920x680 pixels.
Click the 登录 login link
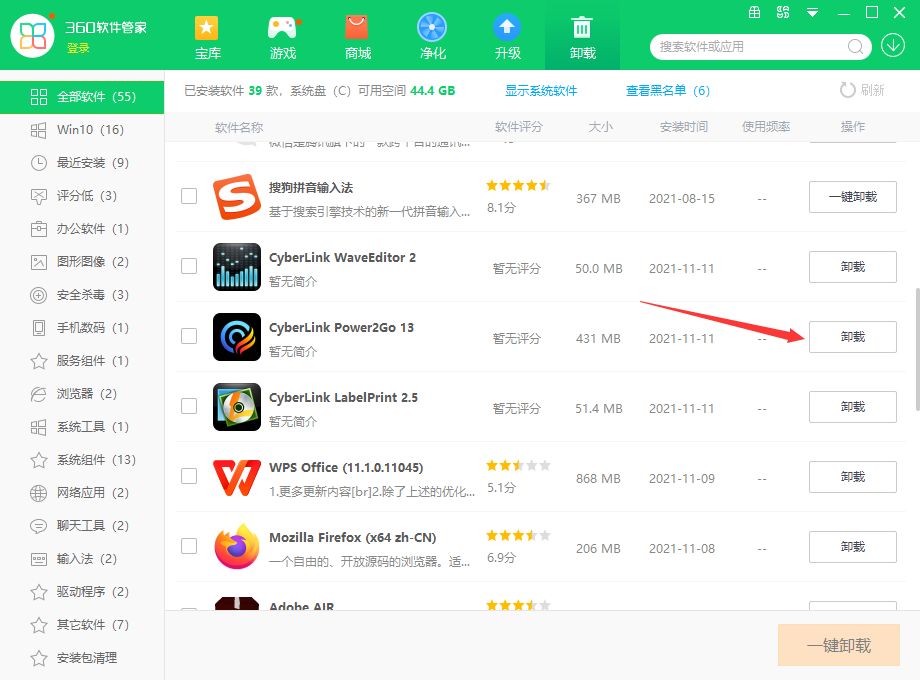[x=78, y=49]
